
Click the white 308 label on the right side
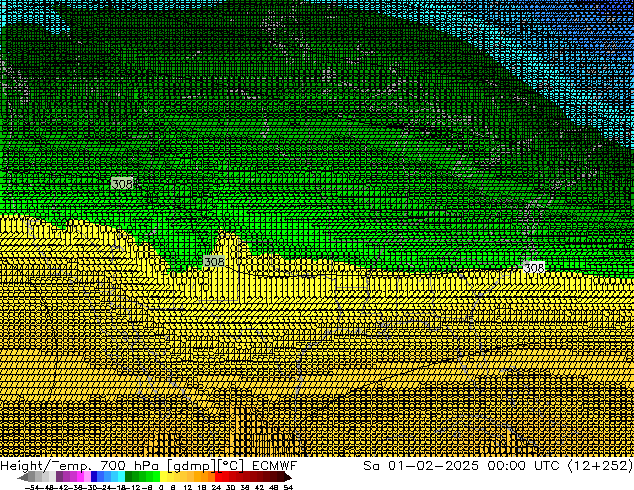coord(534,268)
